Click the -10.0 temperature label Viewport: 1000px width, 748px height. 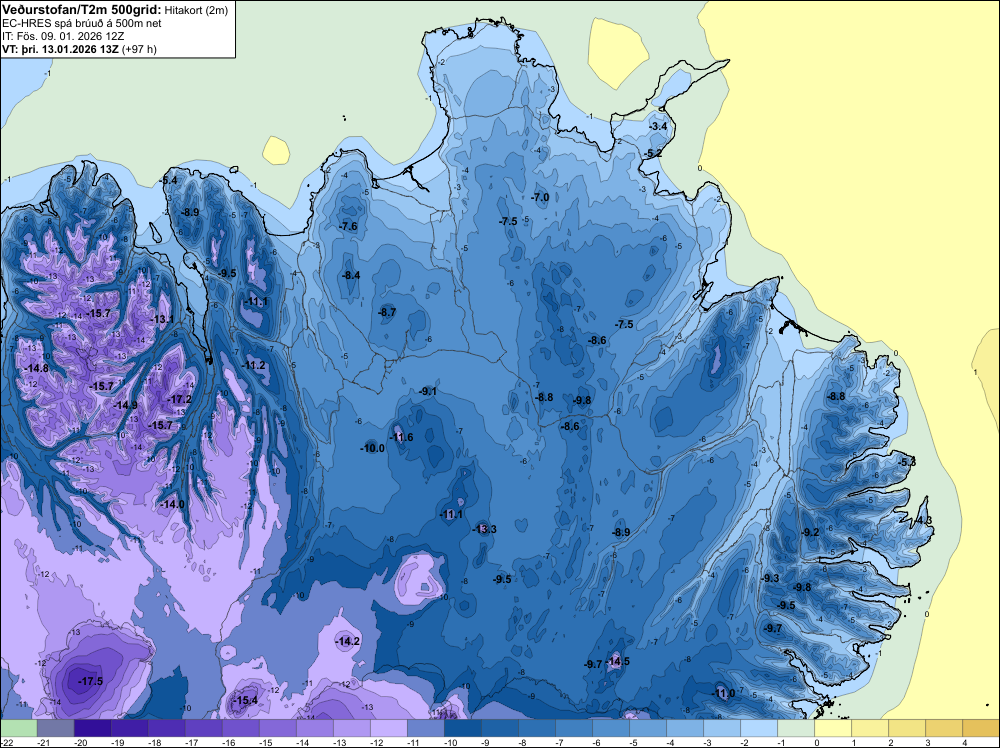click(x=372, y=448)
